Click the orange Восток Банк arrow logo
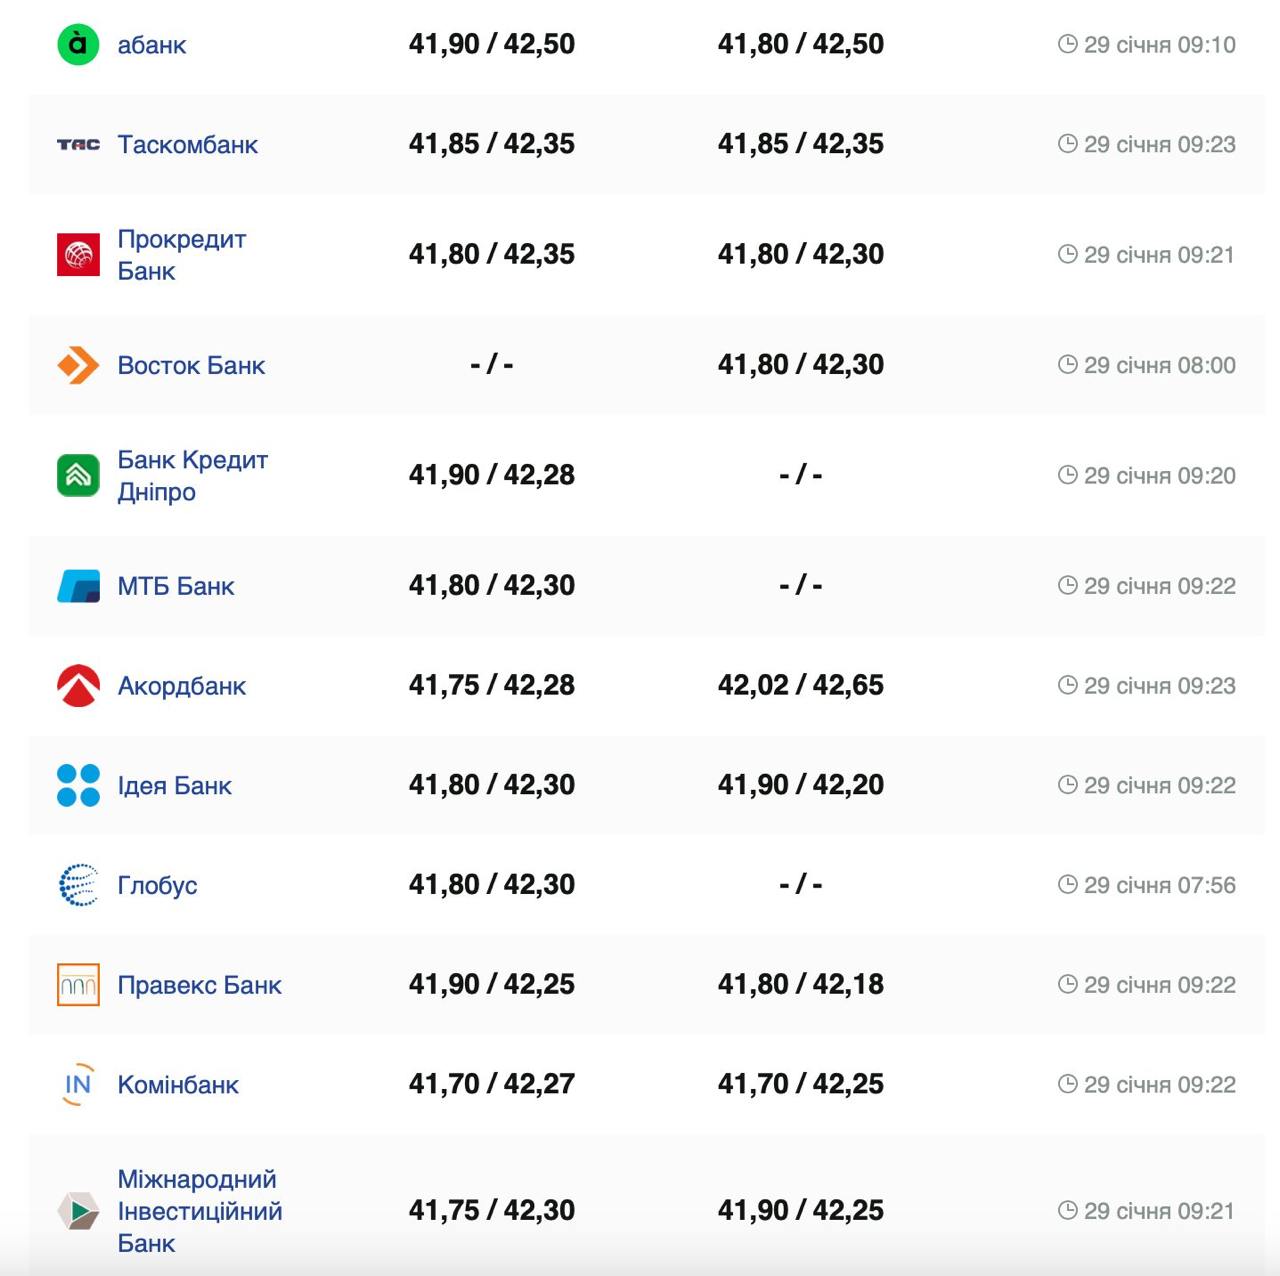Screen dimensions: 1280x1276 pos(78,365)
